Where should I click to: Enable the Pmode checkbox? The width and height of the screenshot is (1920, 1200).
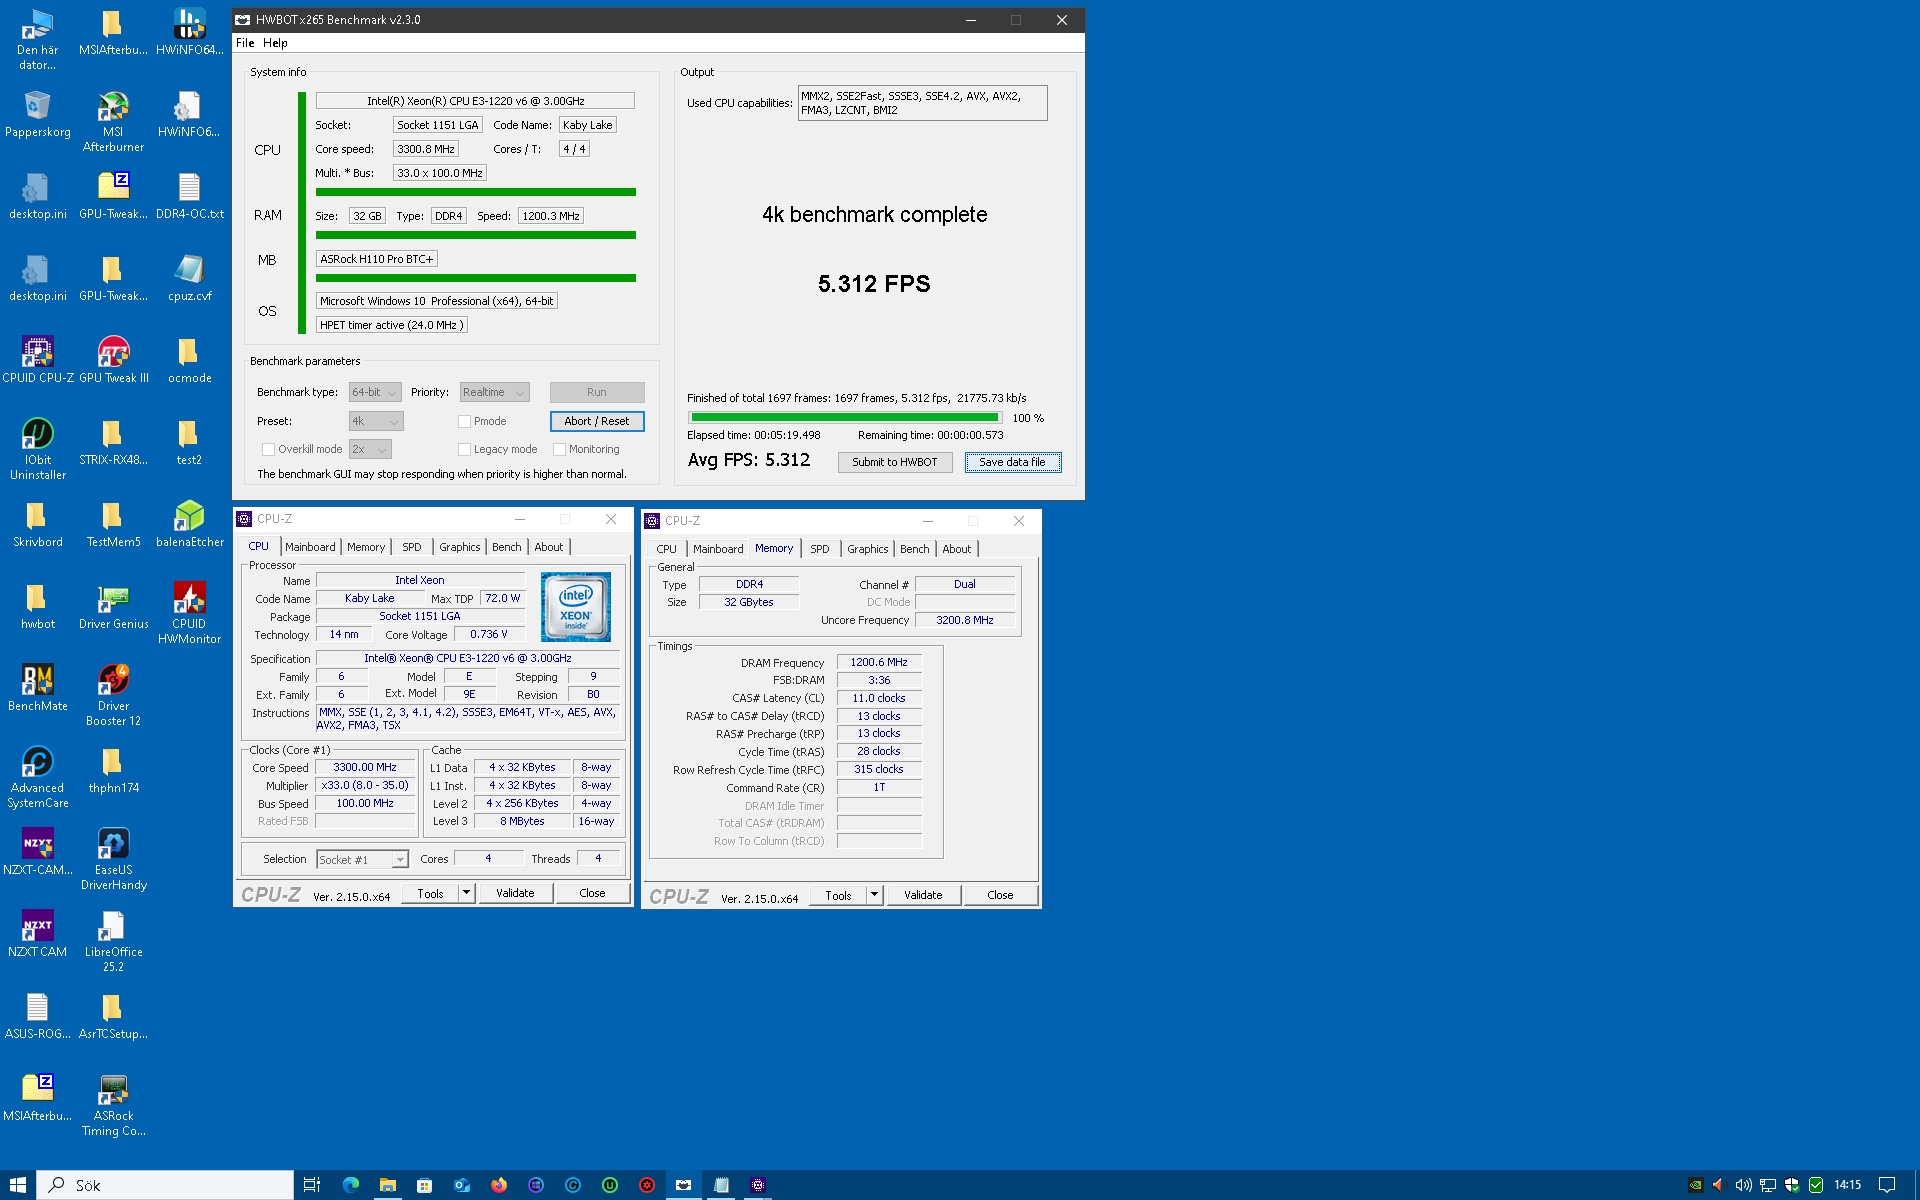tap(464, 421)
